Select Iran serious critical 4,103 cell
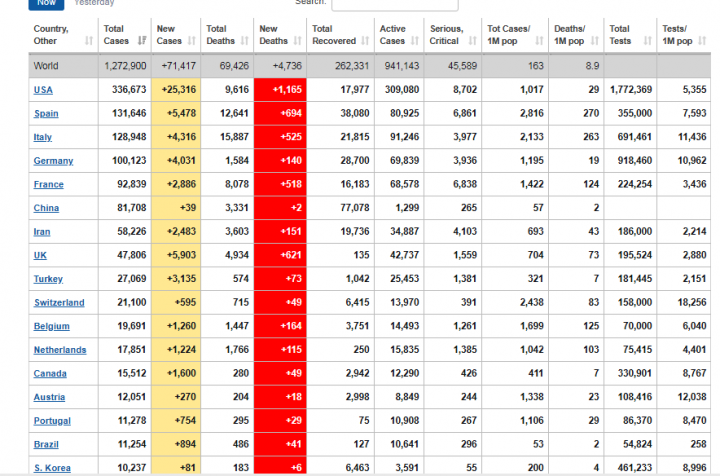The width and height of the screenshot is (720, 476). [x=453, y=231]
